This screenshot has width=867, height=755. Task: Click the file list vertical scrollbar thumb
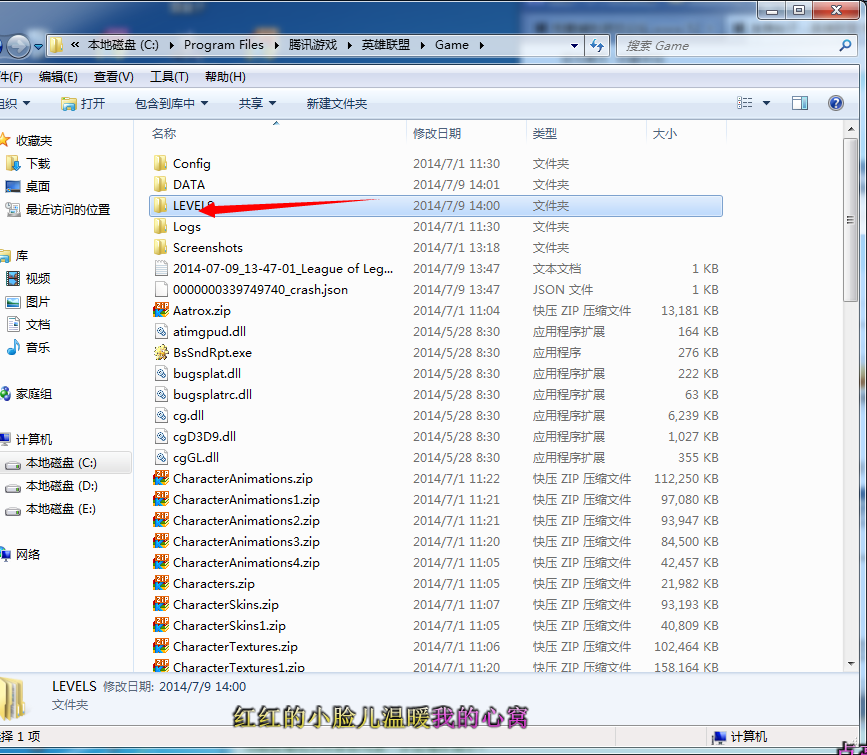850,220
